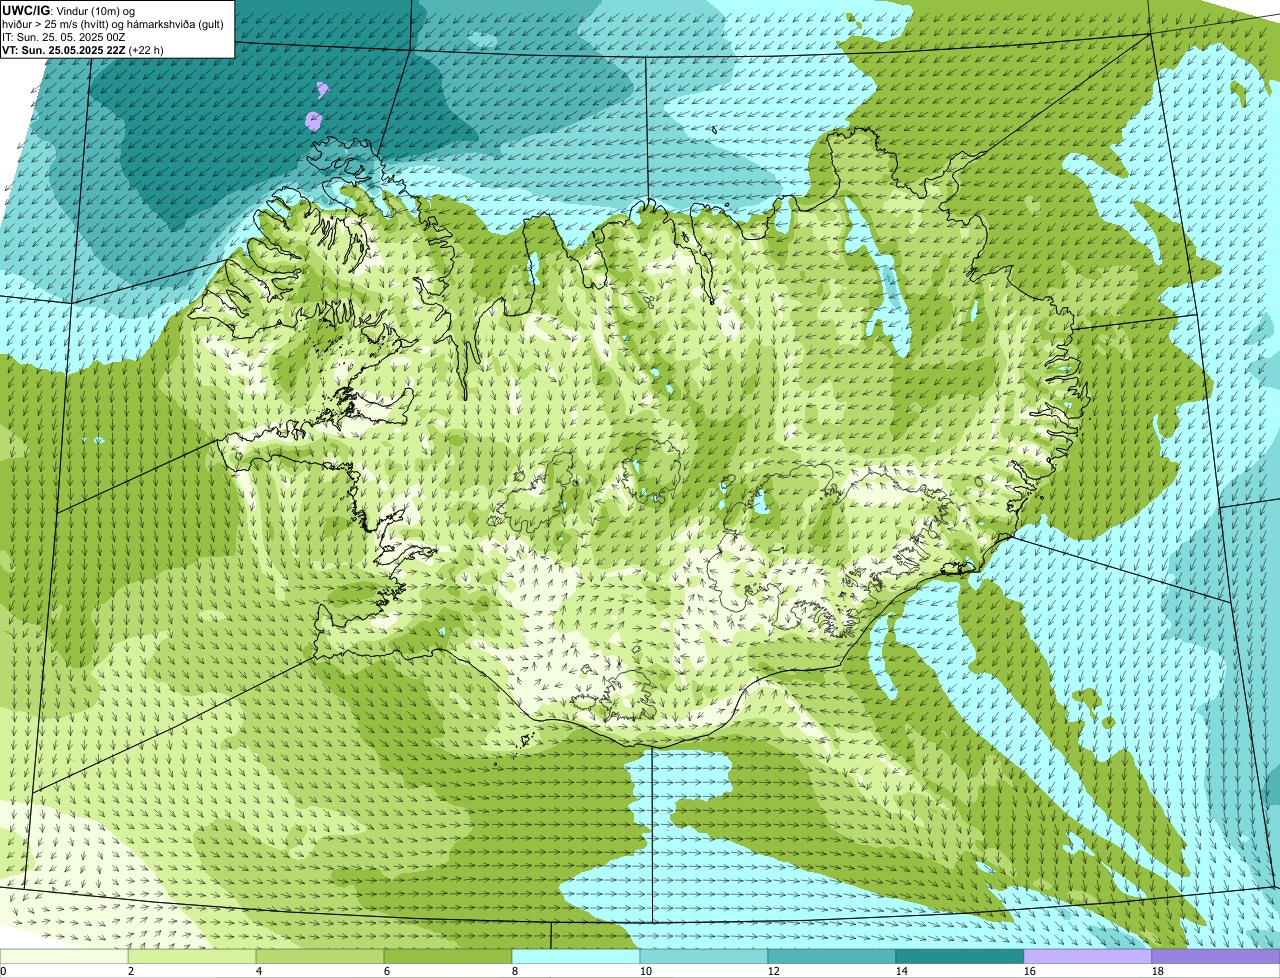Pick the 16–18 m/s light purple legend swatch
Screen dimensions: 1280x978
1088,956
